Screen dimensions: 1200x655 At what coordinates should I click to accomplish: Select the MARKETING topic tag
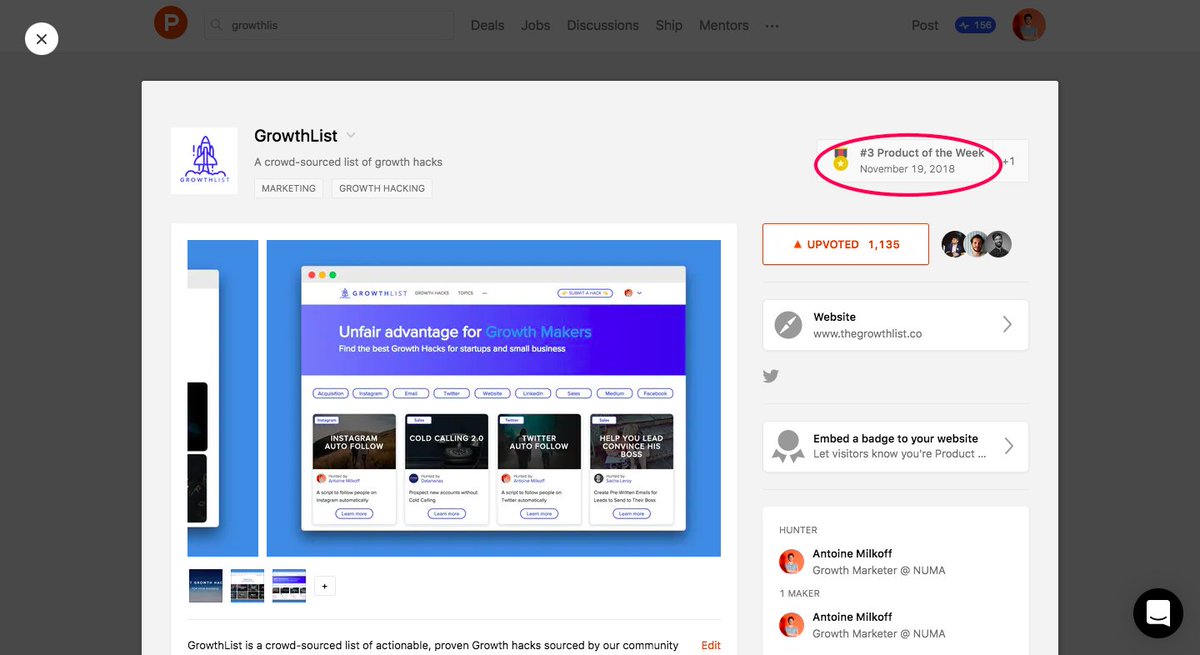289,188
